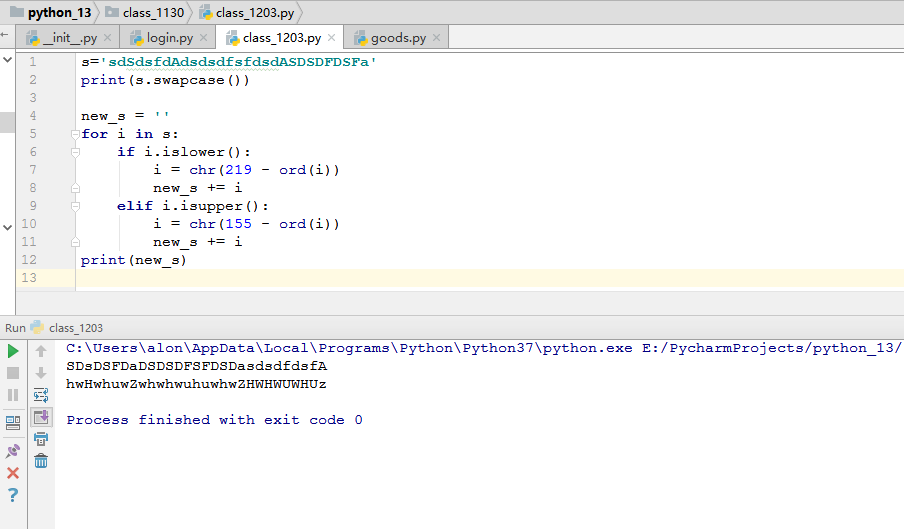Image resolution: width=904 pixels, height=529 pixels.
Task: Click the Stop process square icon
Action: pyautogui.click(x=13, y=373)
